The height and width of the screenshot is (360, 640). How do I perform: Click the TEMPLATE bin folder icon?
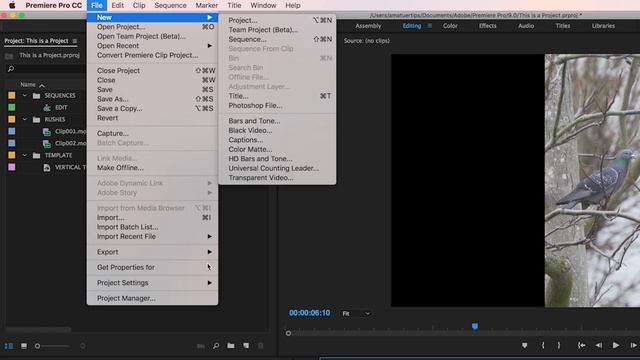pos(36,156)
